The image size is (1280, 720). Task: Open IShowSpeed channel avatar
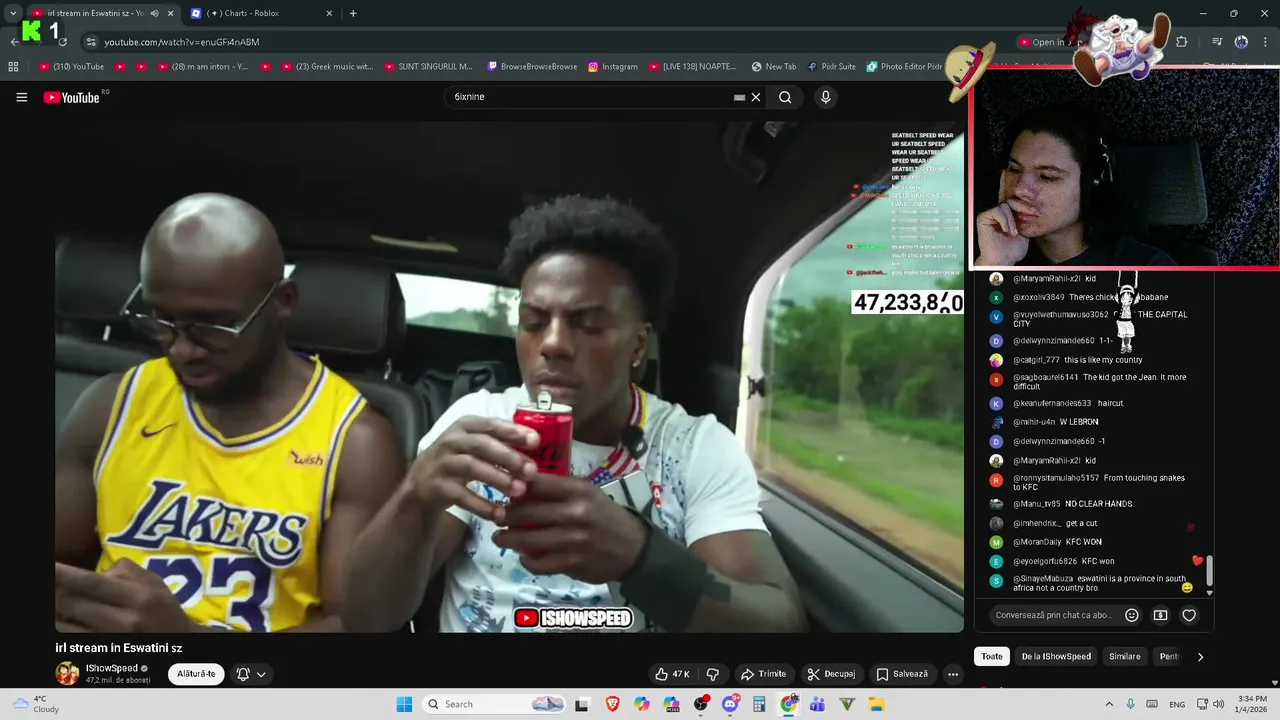[x=67, y=673]
